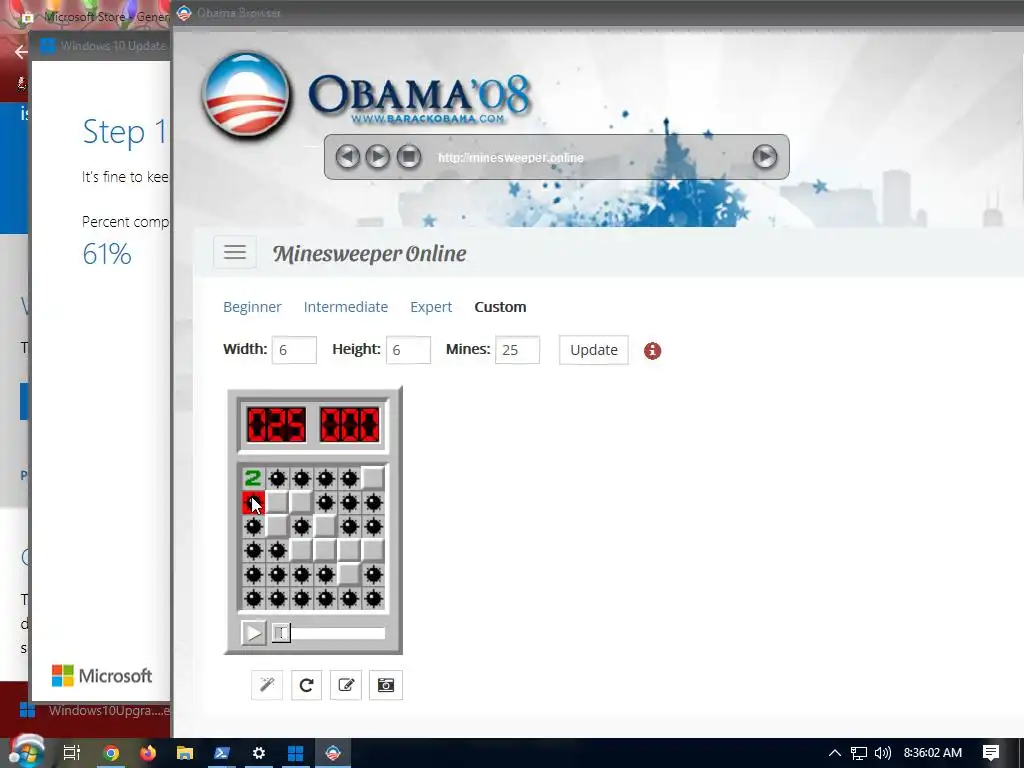Click the white replay progress track
1024x768 pixels.
pos(338,632)
